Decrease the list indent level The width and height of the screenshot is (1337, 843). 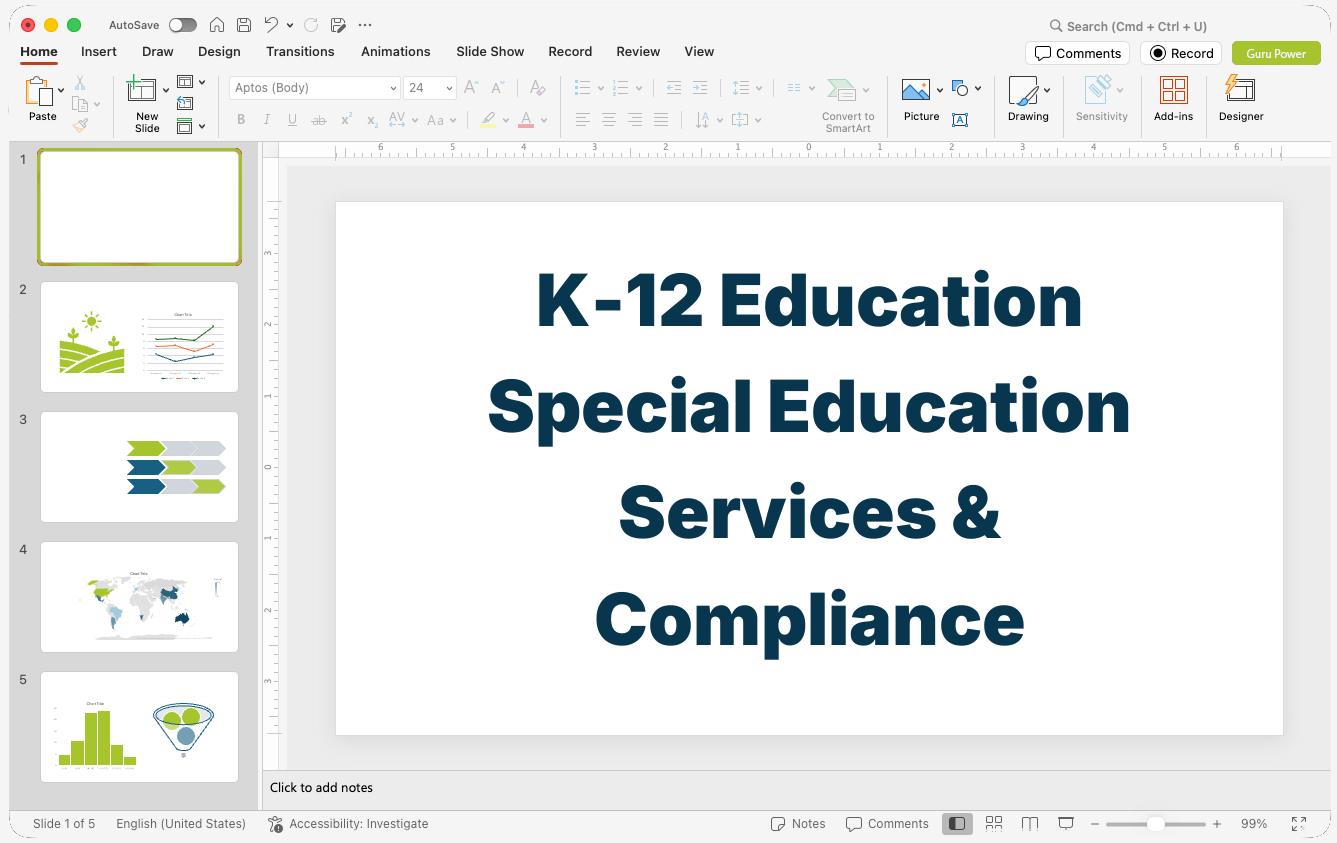tap(674, 88)
